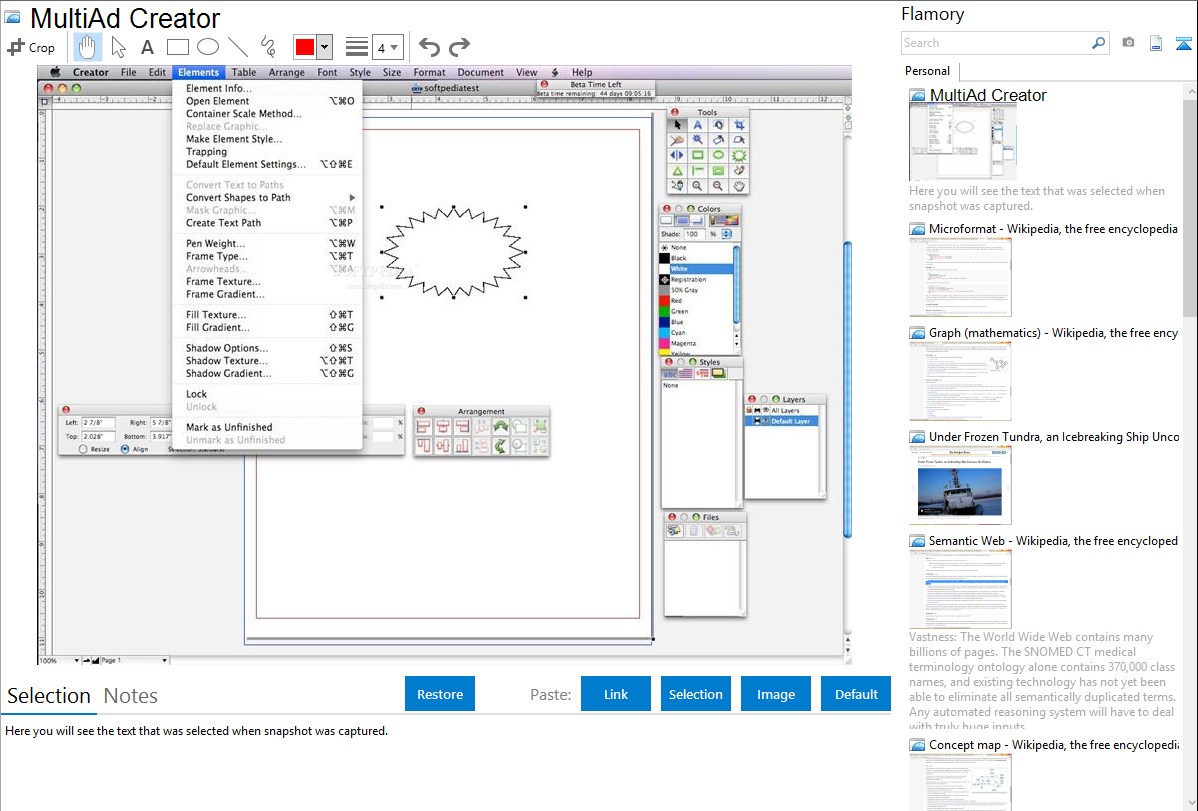
Task: Select the hand grabber tool in Tools palette
Action: (739, 186)
